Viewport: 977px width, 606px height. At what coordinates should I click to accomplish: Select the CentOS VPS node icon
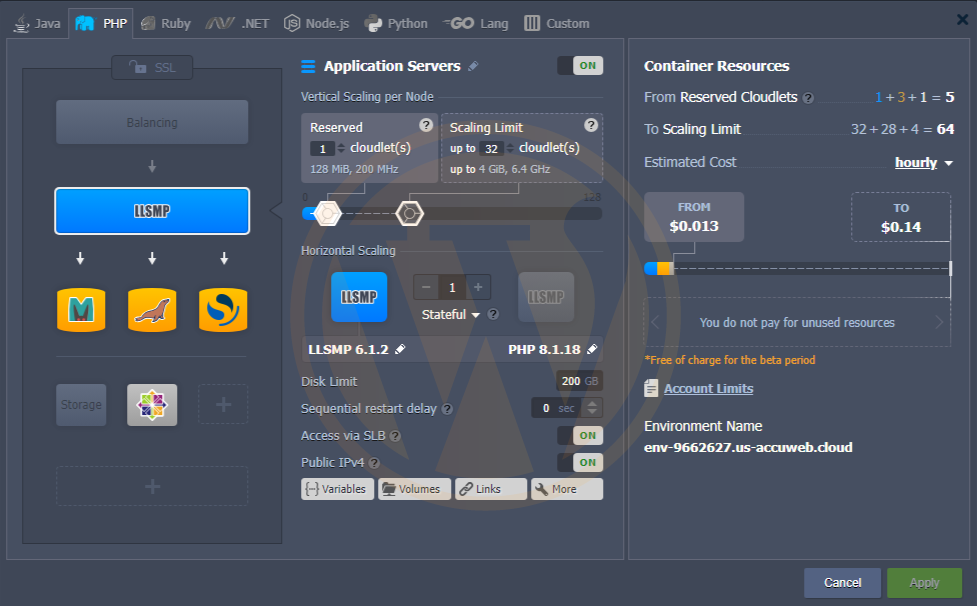(152, 405)
